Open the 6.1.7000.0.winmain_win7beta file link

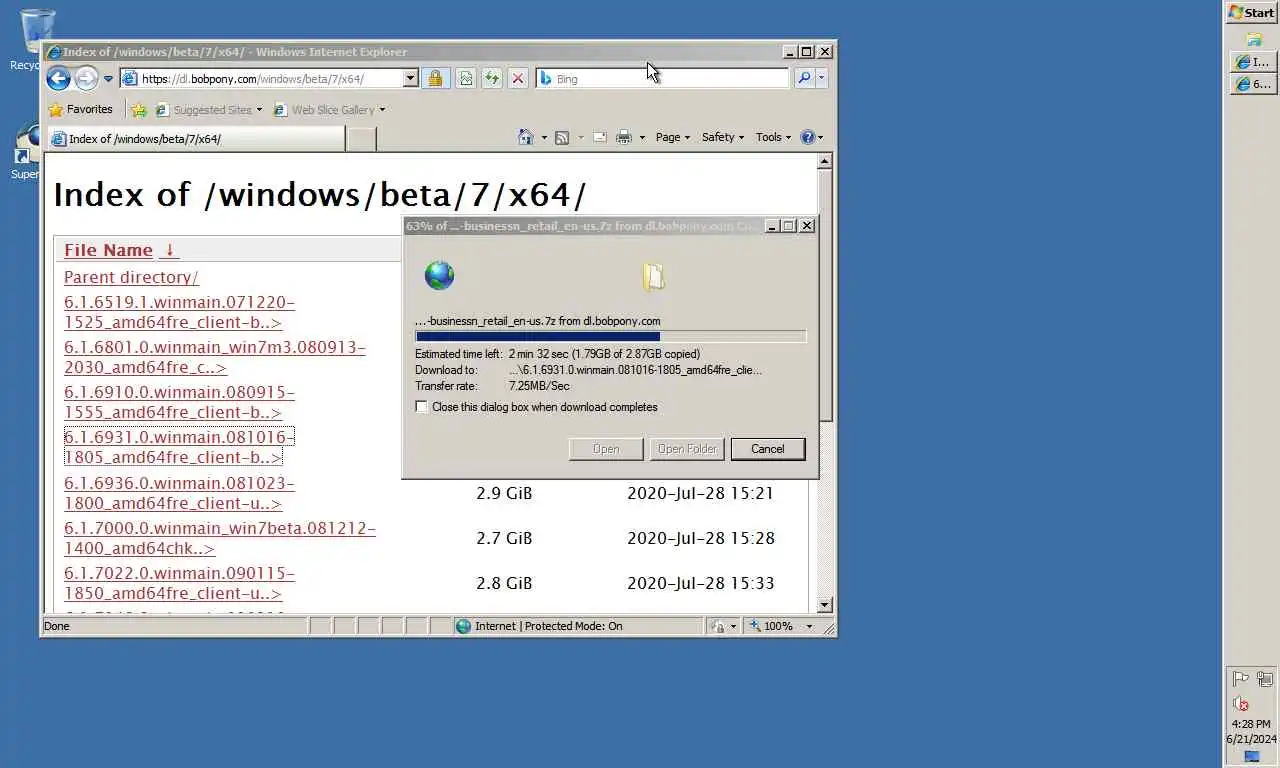[220, 538]
